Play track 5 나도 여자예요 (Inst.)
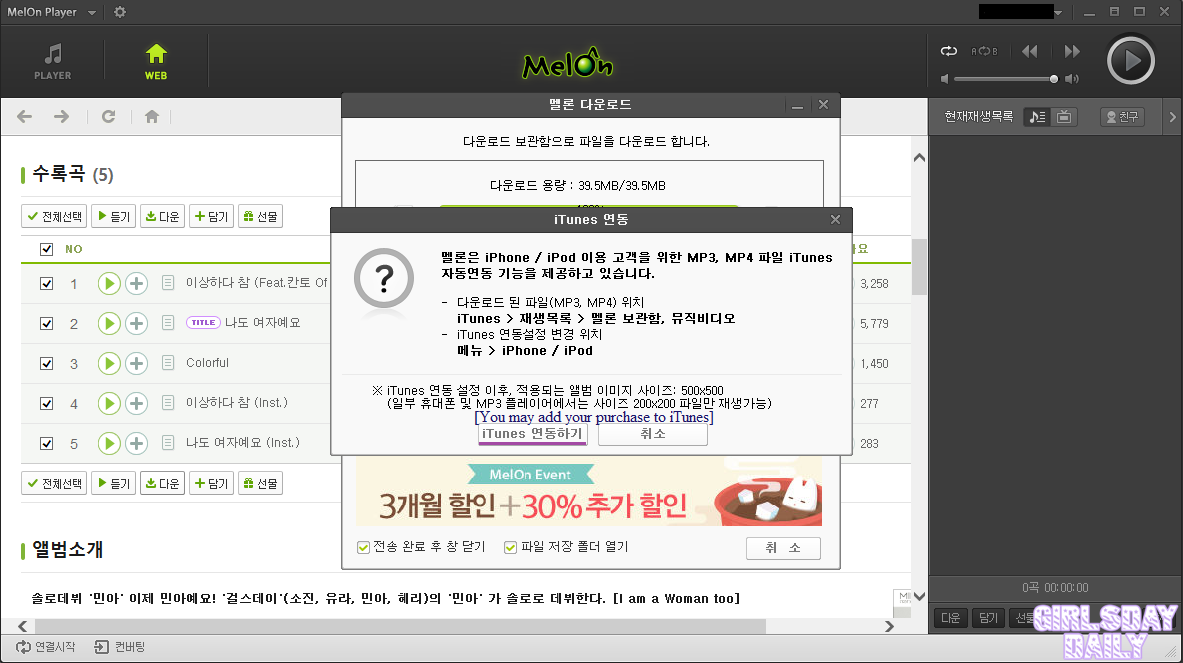The width and height of the screenshot is (1183, 663). coord(109,444)
